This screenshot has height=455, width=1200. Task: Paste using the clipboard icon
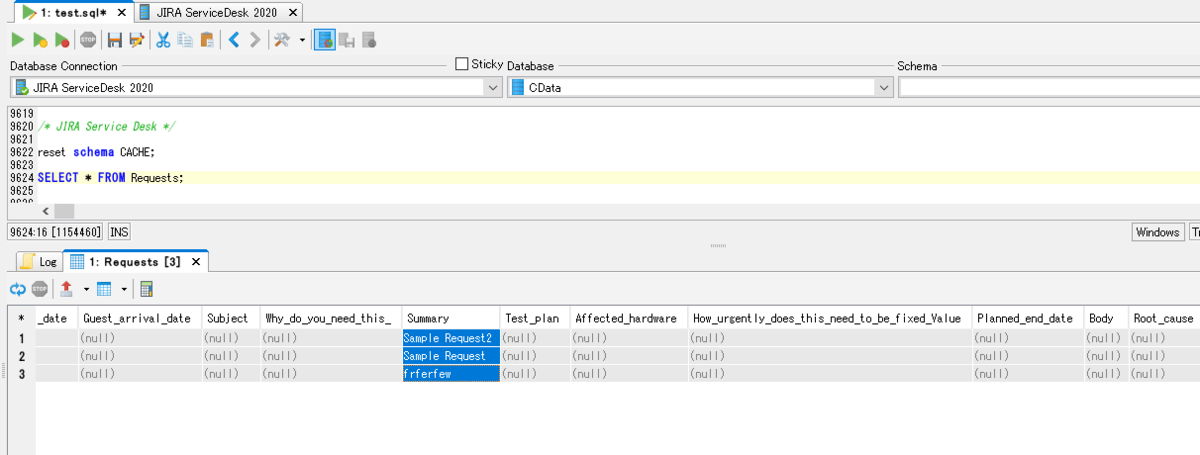(x=207, y=40)
